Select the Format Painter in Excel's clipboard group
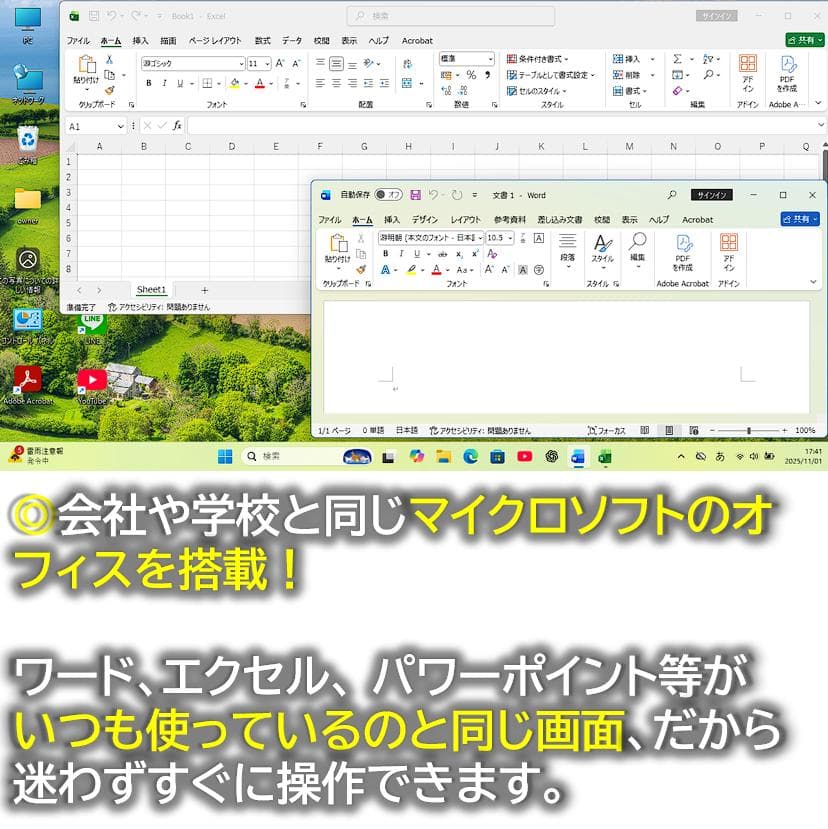Image resolution: width=828 pixels, height=829 pixels. (110, 91)
